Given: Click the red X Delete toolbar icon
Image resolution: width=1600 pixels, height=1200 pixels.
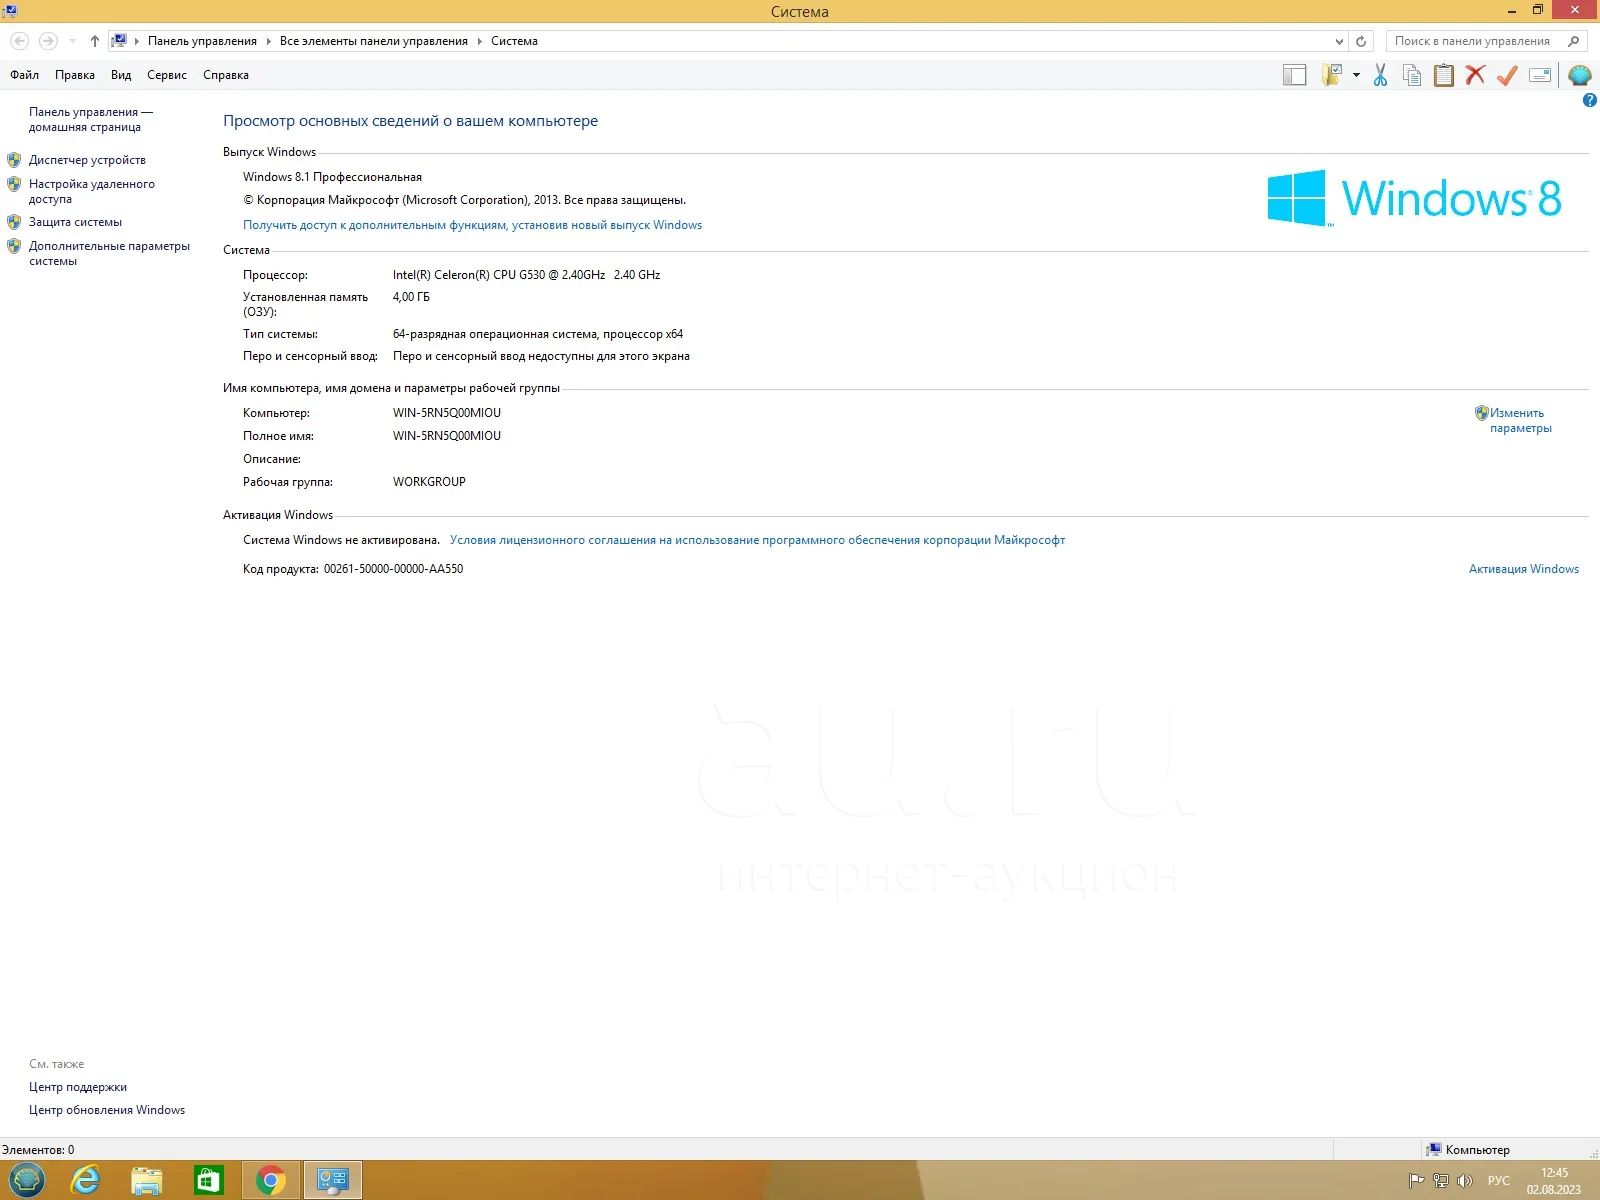Looking at the screenshot, I should (1475, 75).
